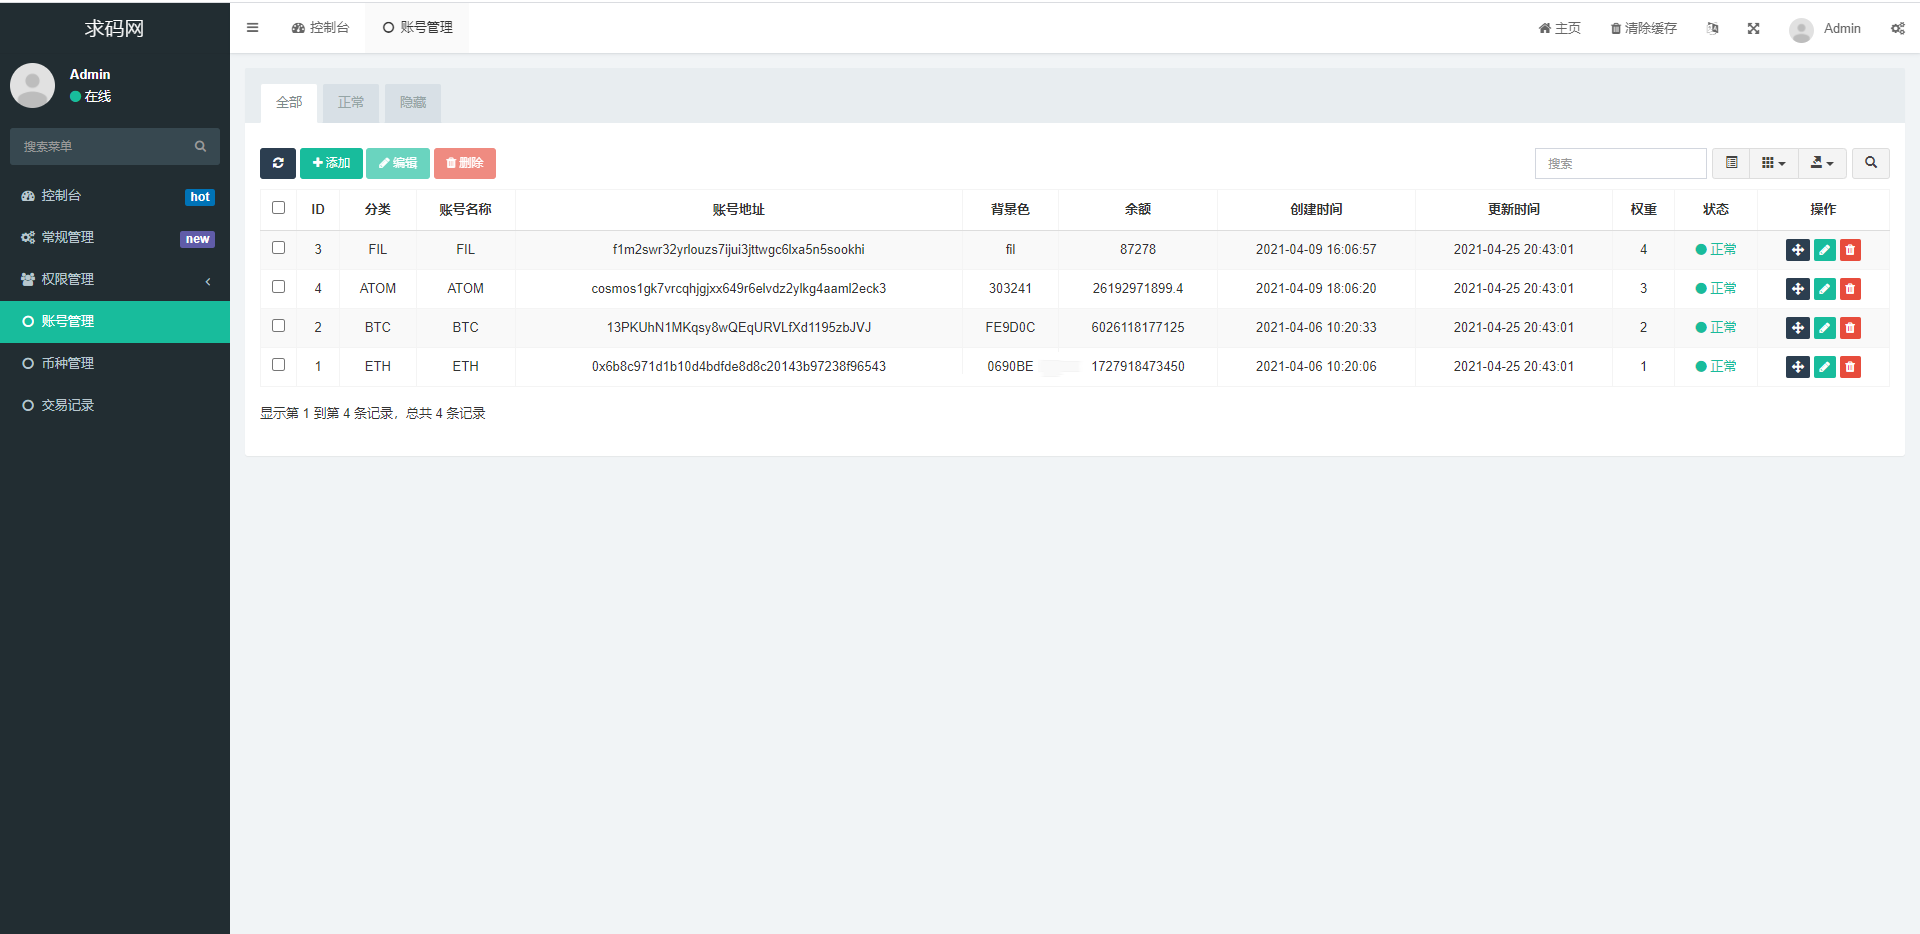Click the 清除缓存 link in top bar
Image resolution: width=1920 pixels, height=934 pixels.
point(1643,28)
